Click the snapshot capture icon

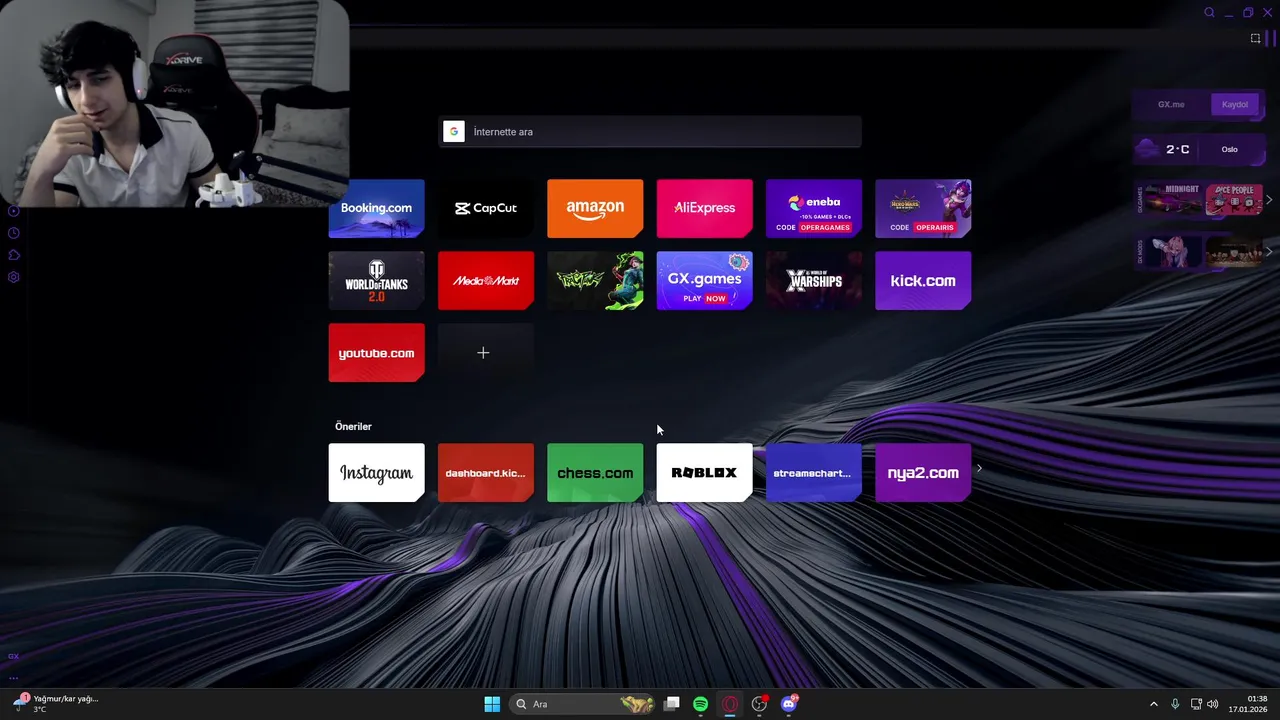(1255, 39)
